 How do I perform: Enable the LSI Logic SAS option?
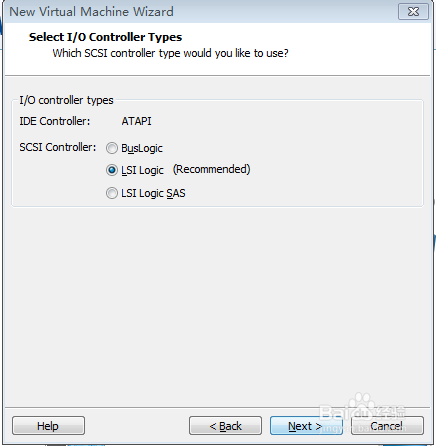click(112, 193)
